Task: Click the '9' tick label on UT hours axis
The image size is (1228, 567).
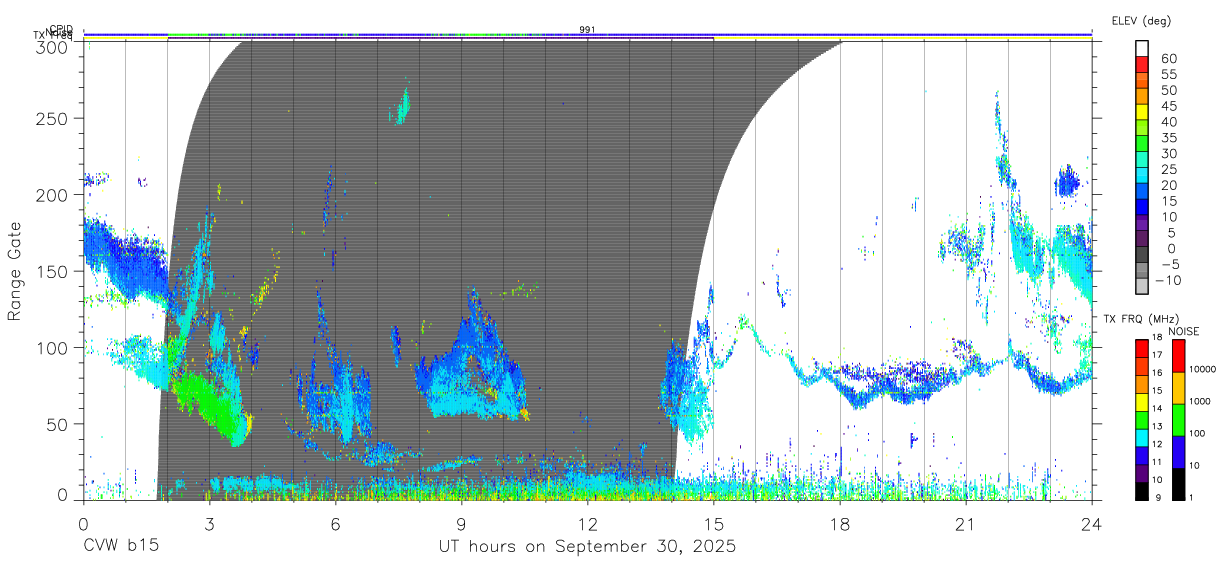Action: coord(461,523)
